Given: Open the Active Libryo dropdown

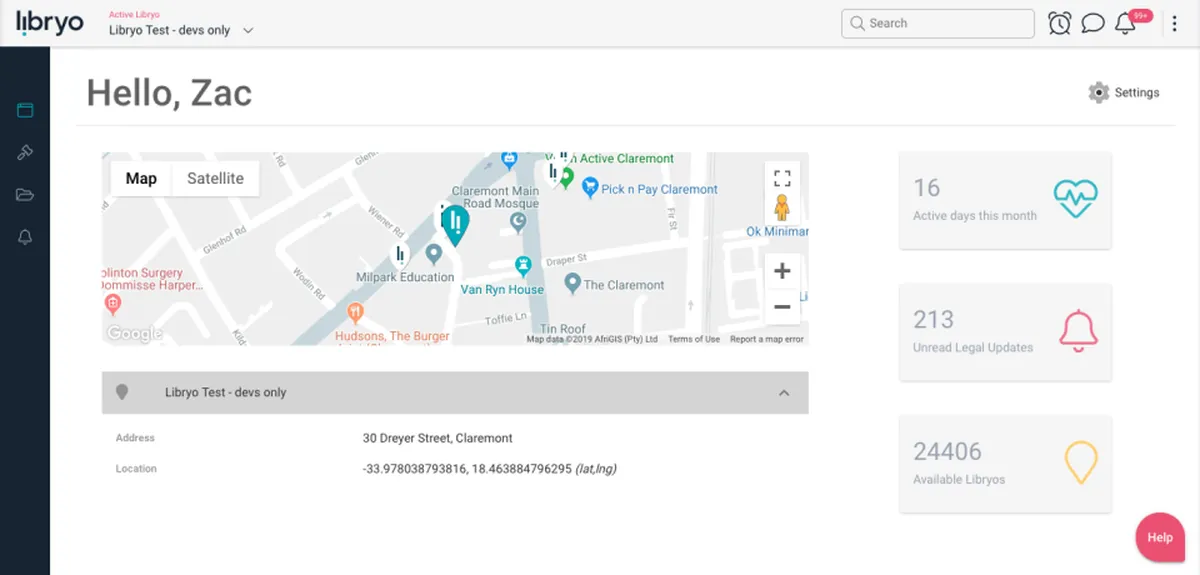Looking at the screenshot, I should click(x=181, y=30).
